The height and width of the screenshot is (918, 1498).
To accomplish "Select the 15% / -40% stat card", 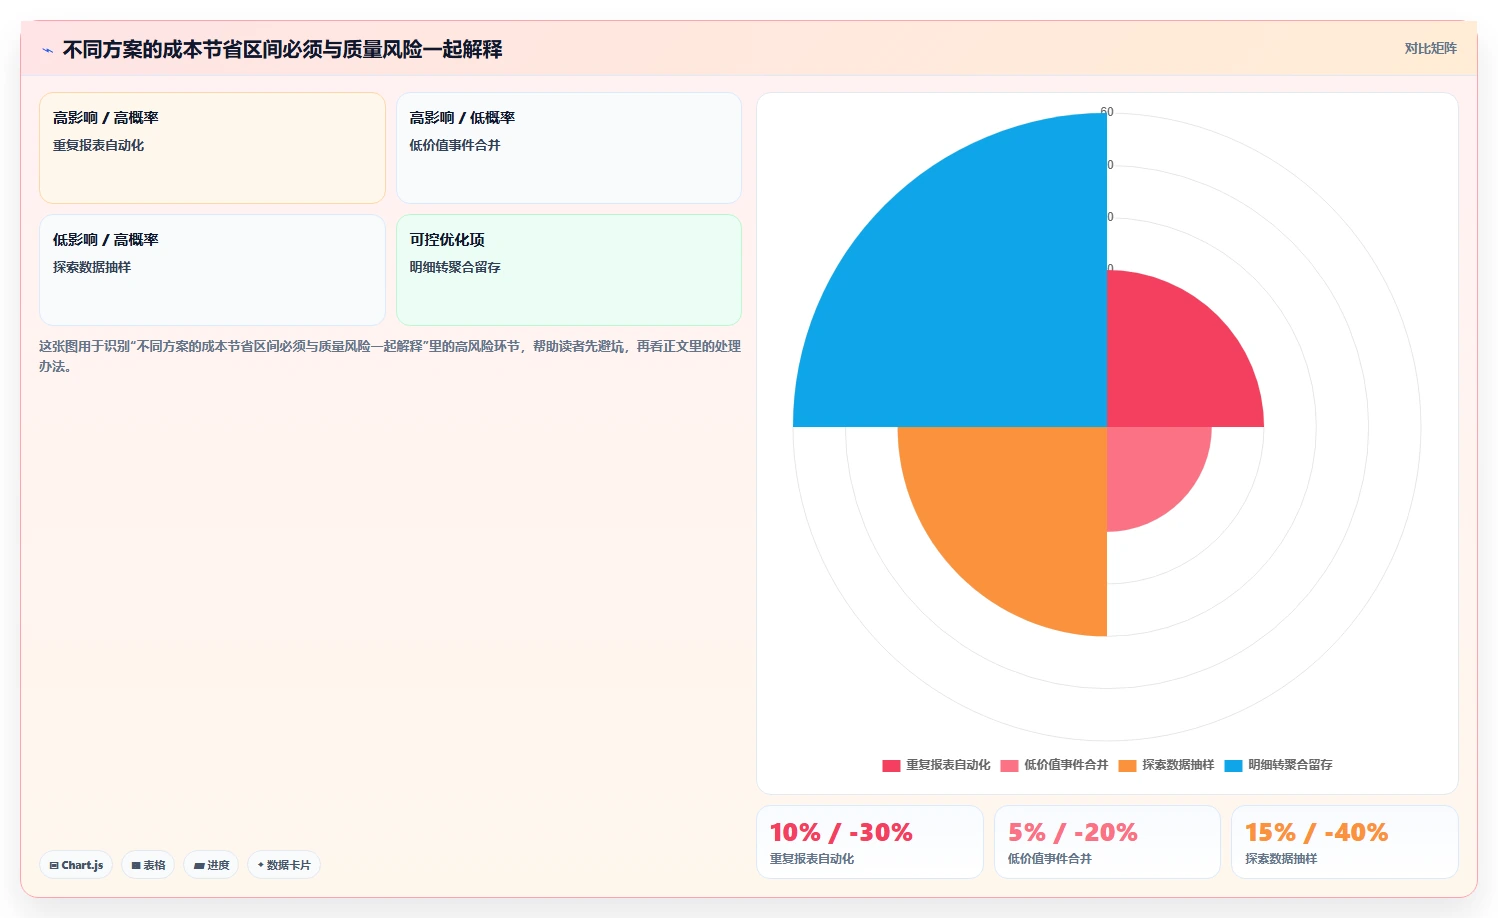I will coord(1345,842).
